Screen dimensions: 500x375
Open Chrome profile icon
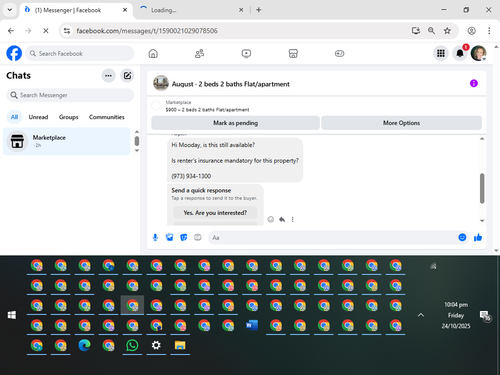471,31
